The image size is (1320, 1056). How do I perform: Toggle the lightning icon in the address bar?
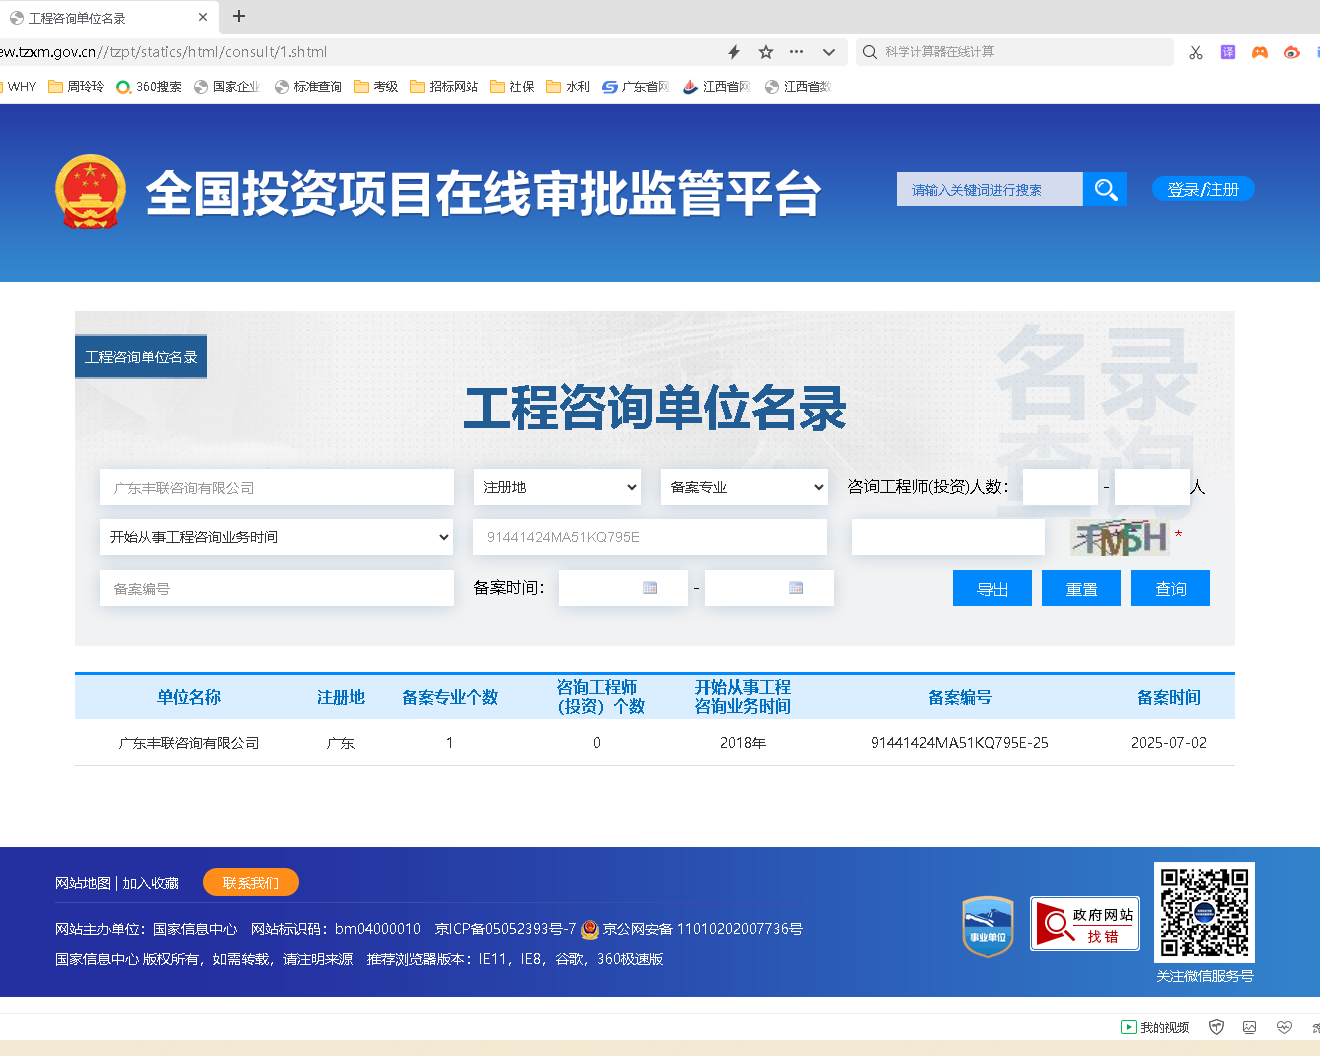coord(733,51)
